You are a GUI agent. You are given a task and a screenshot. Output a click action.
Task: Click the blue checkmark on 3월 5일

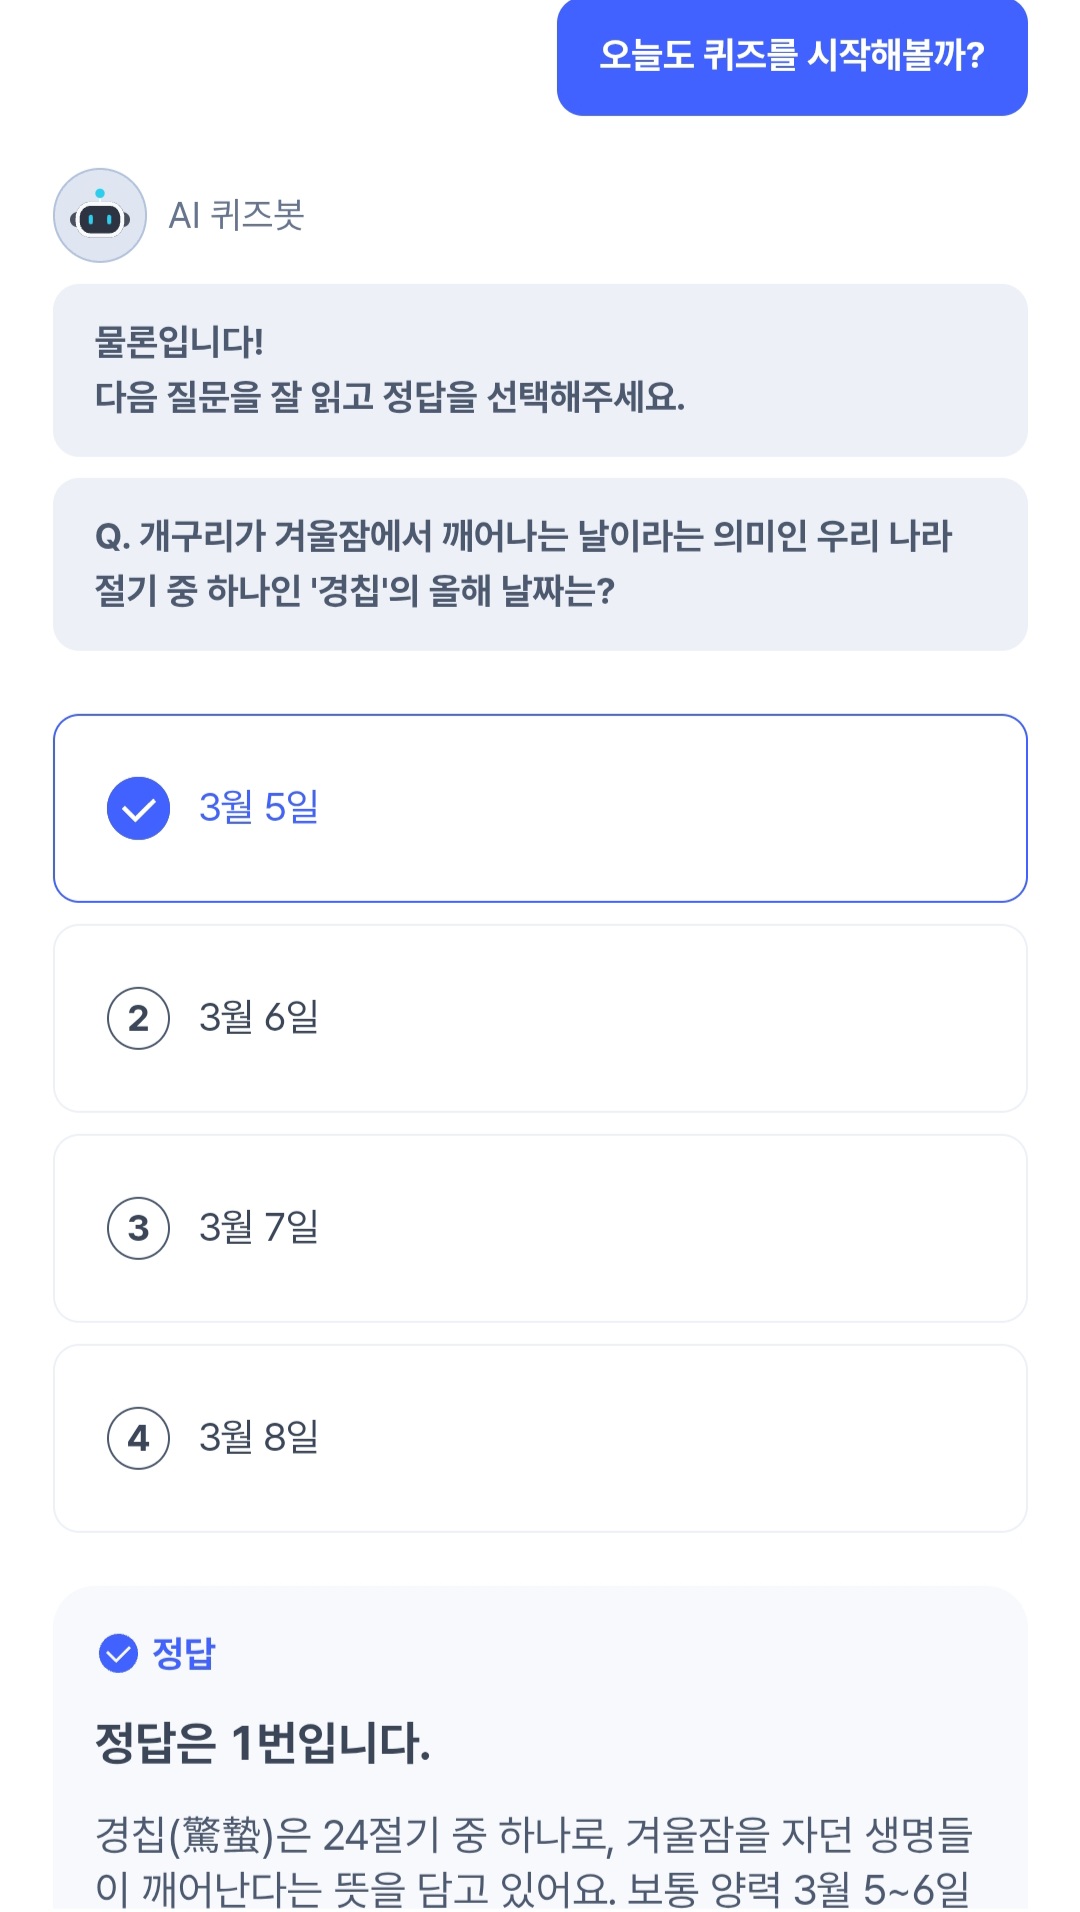pyautogui.click(x=138, y=808)
